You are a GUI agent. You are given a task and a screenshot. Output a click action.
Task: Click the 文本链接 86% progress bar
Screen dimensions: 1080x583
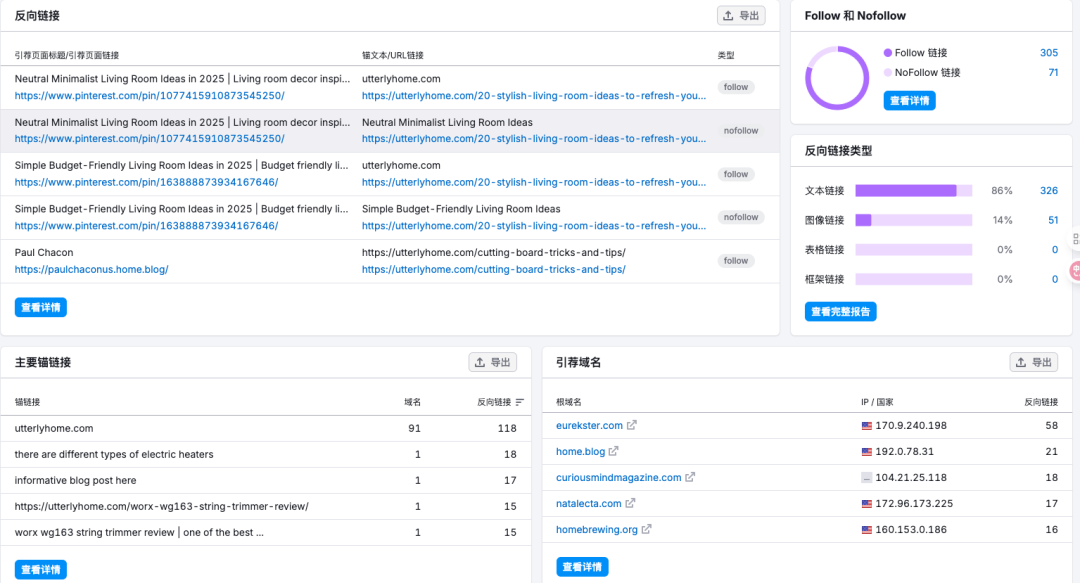(913, 191)
